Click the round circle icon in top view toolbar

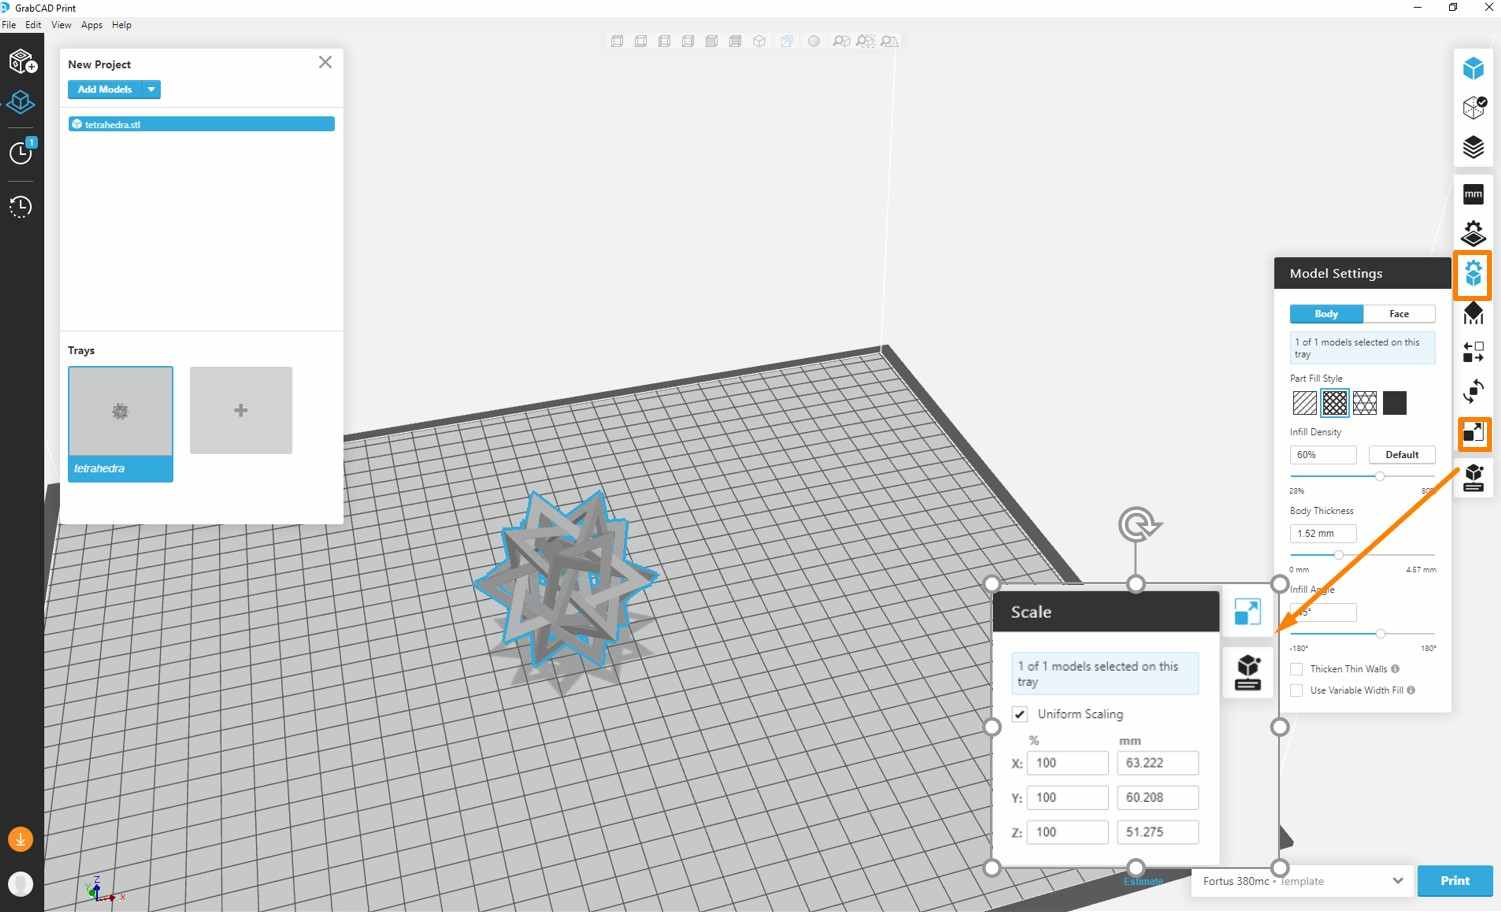click(814, 41)
